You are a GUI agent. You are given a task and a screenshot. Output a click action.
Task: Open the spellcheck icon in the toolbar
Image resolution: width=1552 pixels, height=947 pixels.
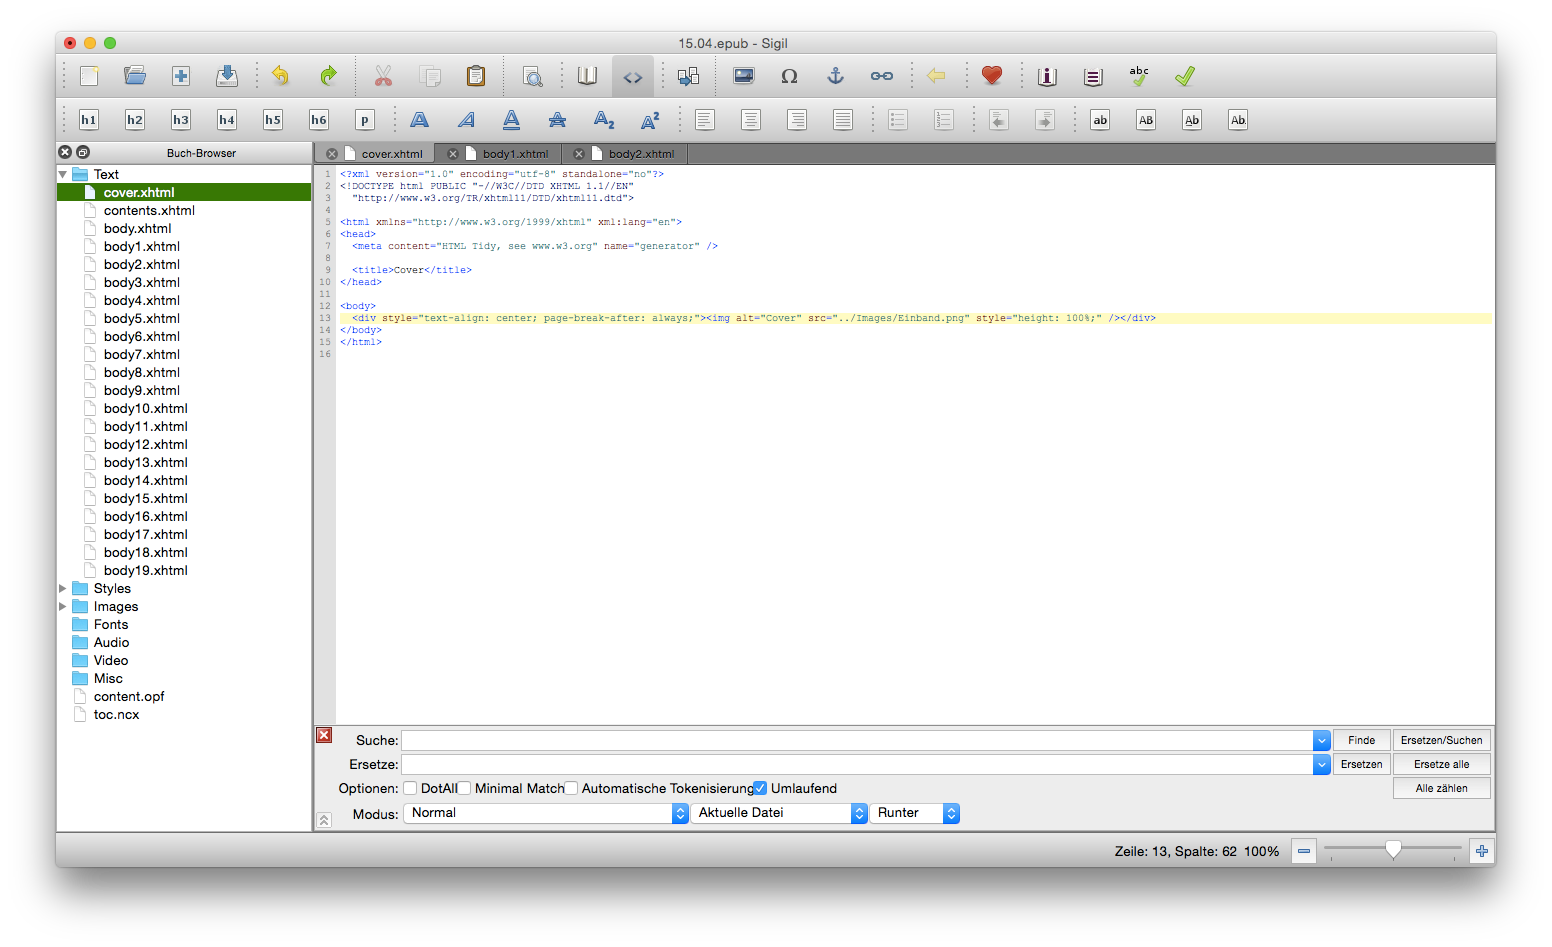coord(1138,75)
